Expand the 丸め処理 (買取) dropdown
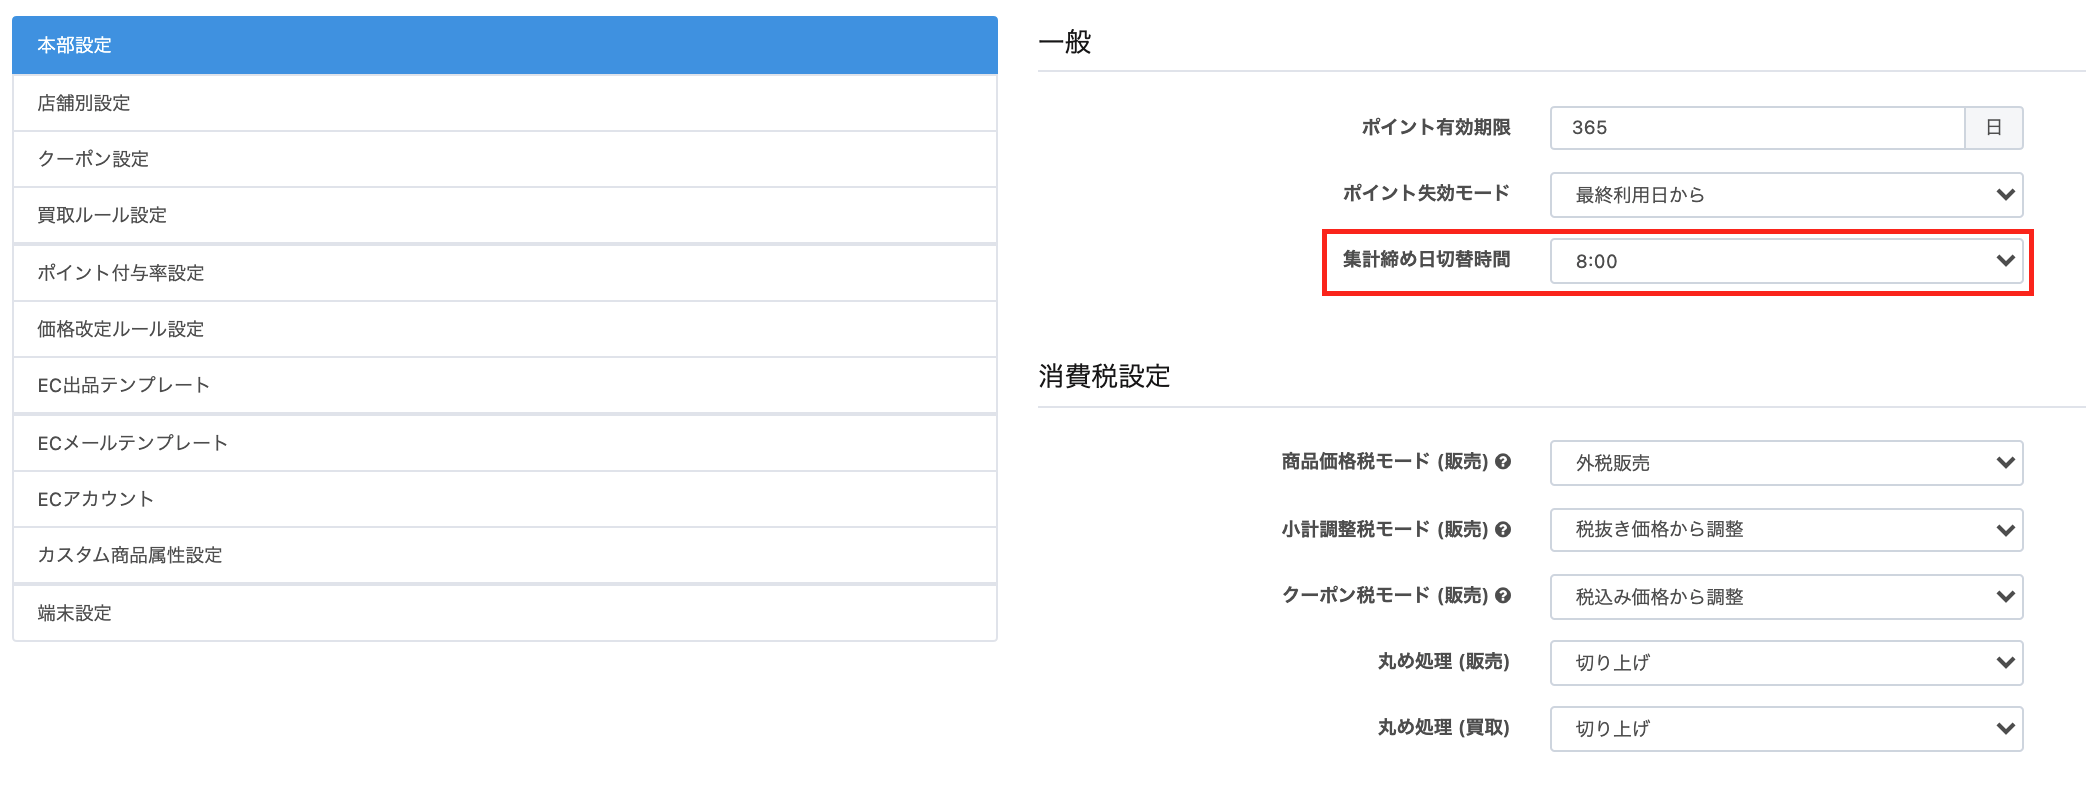This screenshot has height=794, width=2086. (x=1786, y=729)
